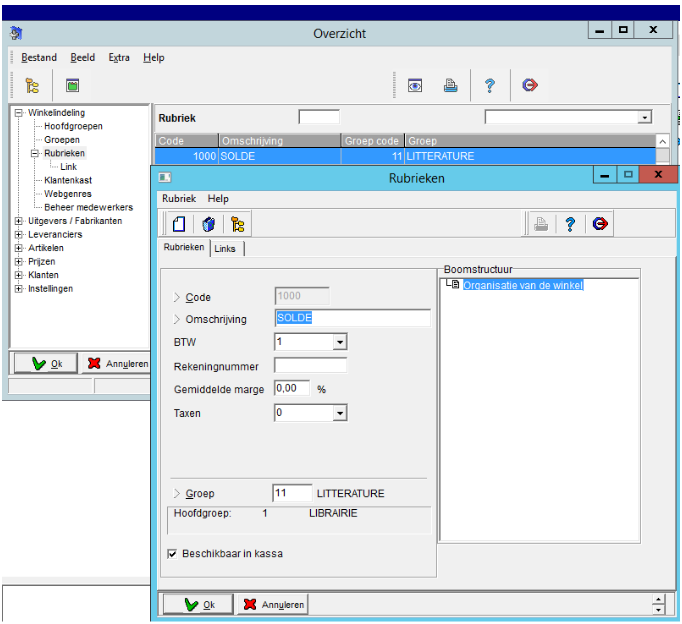Expand the Klanten tree node
The width and height of the screenshot is (682, 624).
point(19,275)
